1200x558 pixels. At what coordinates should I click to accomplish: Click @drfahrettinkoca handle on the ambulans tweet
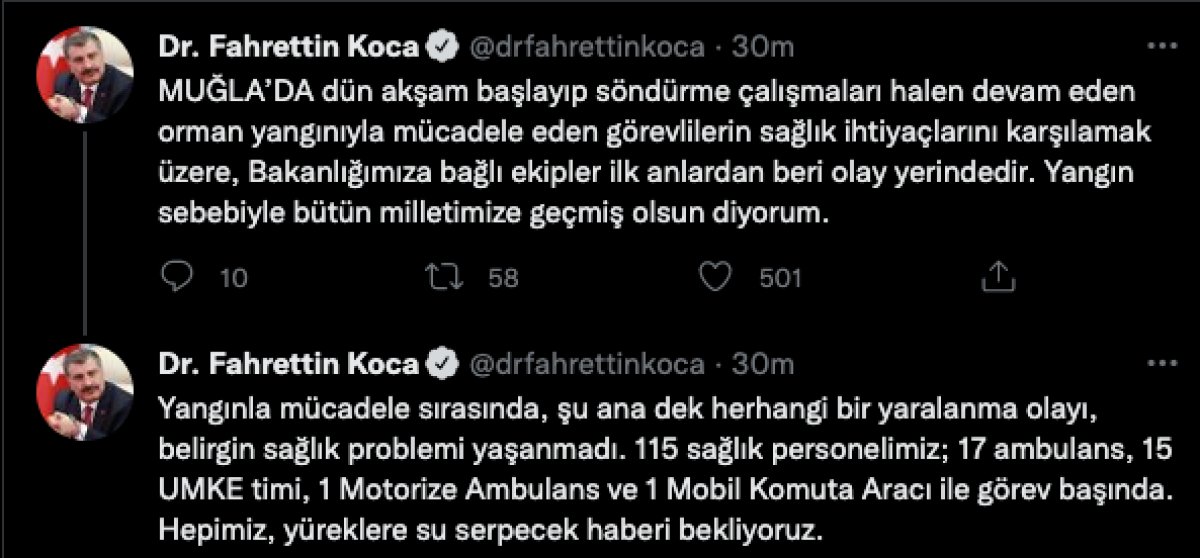[x=582, y=364]
